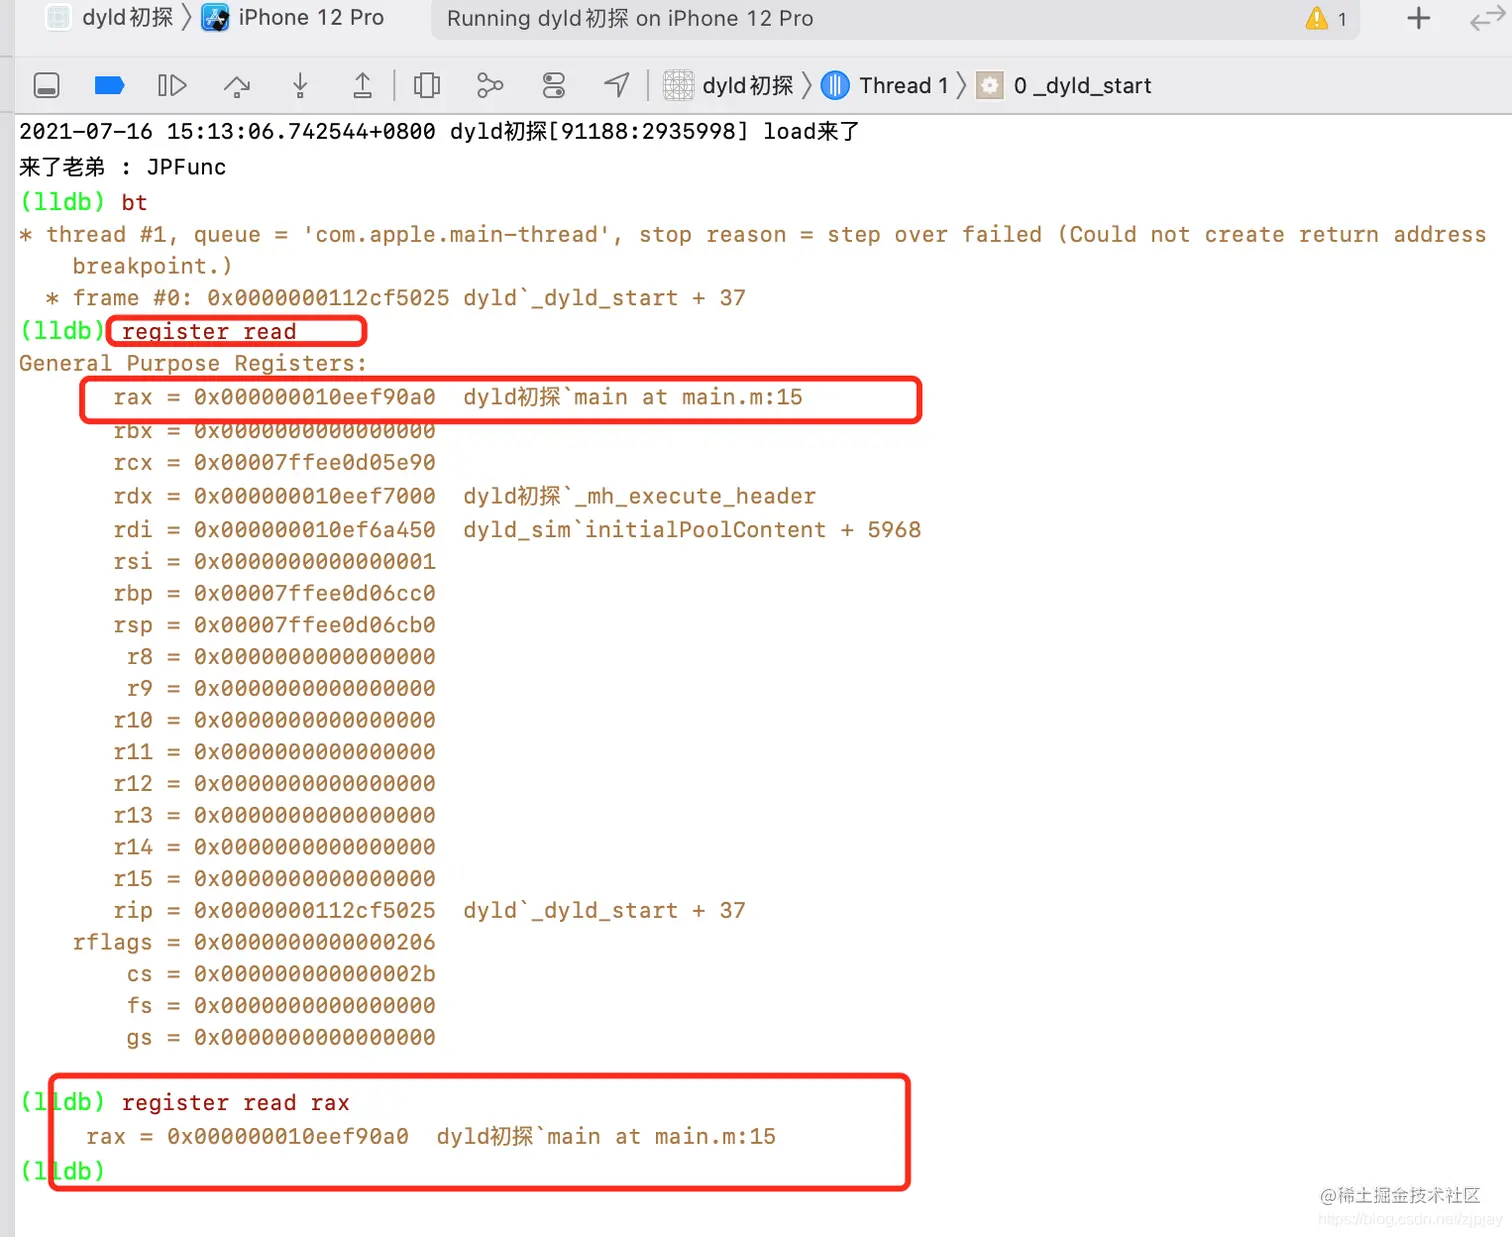Click the iPhone 12 Pro simulator app icon
The image size is (1512, 1237).
point(215,18)
